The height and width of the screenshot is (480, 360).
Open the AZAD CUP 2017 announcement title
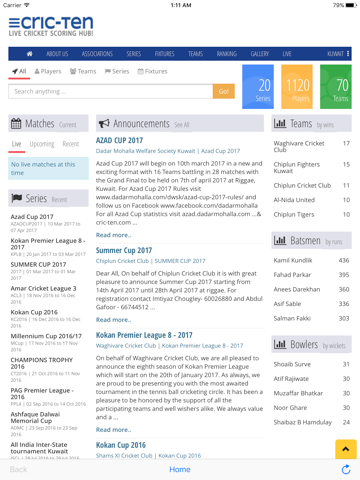(x=119, y=140)
